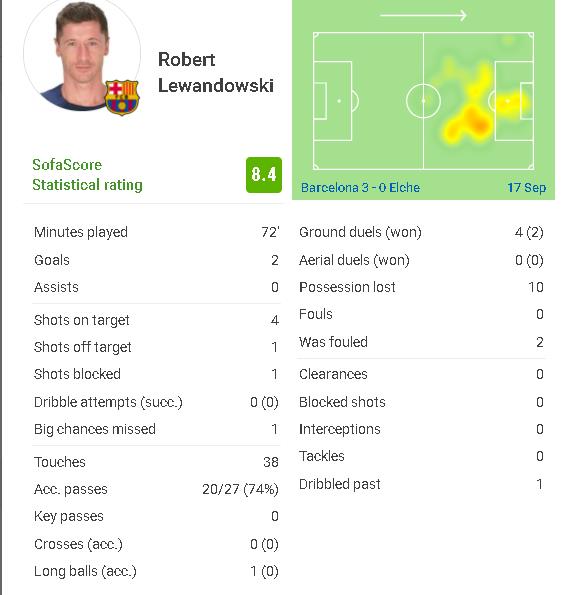Click the Goals value 2
The image size is (573, 595).
coord(275,260)
